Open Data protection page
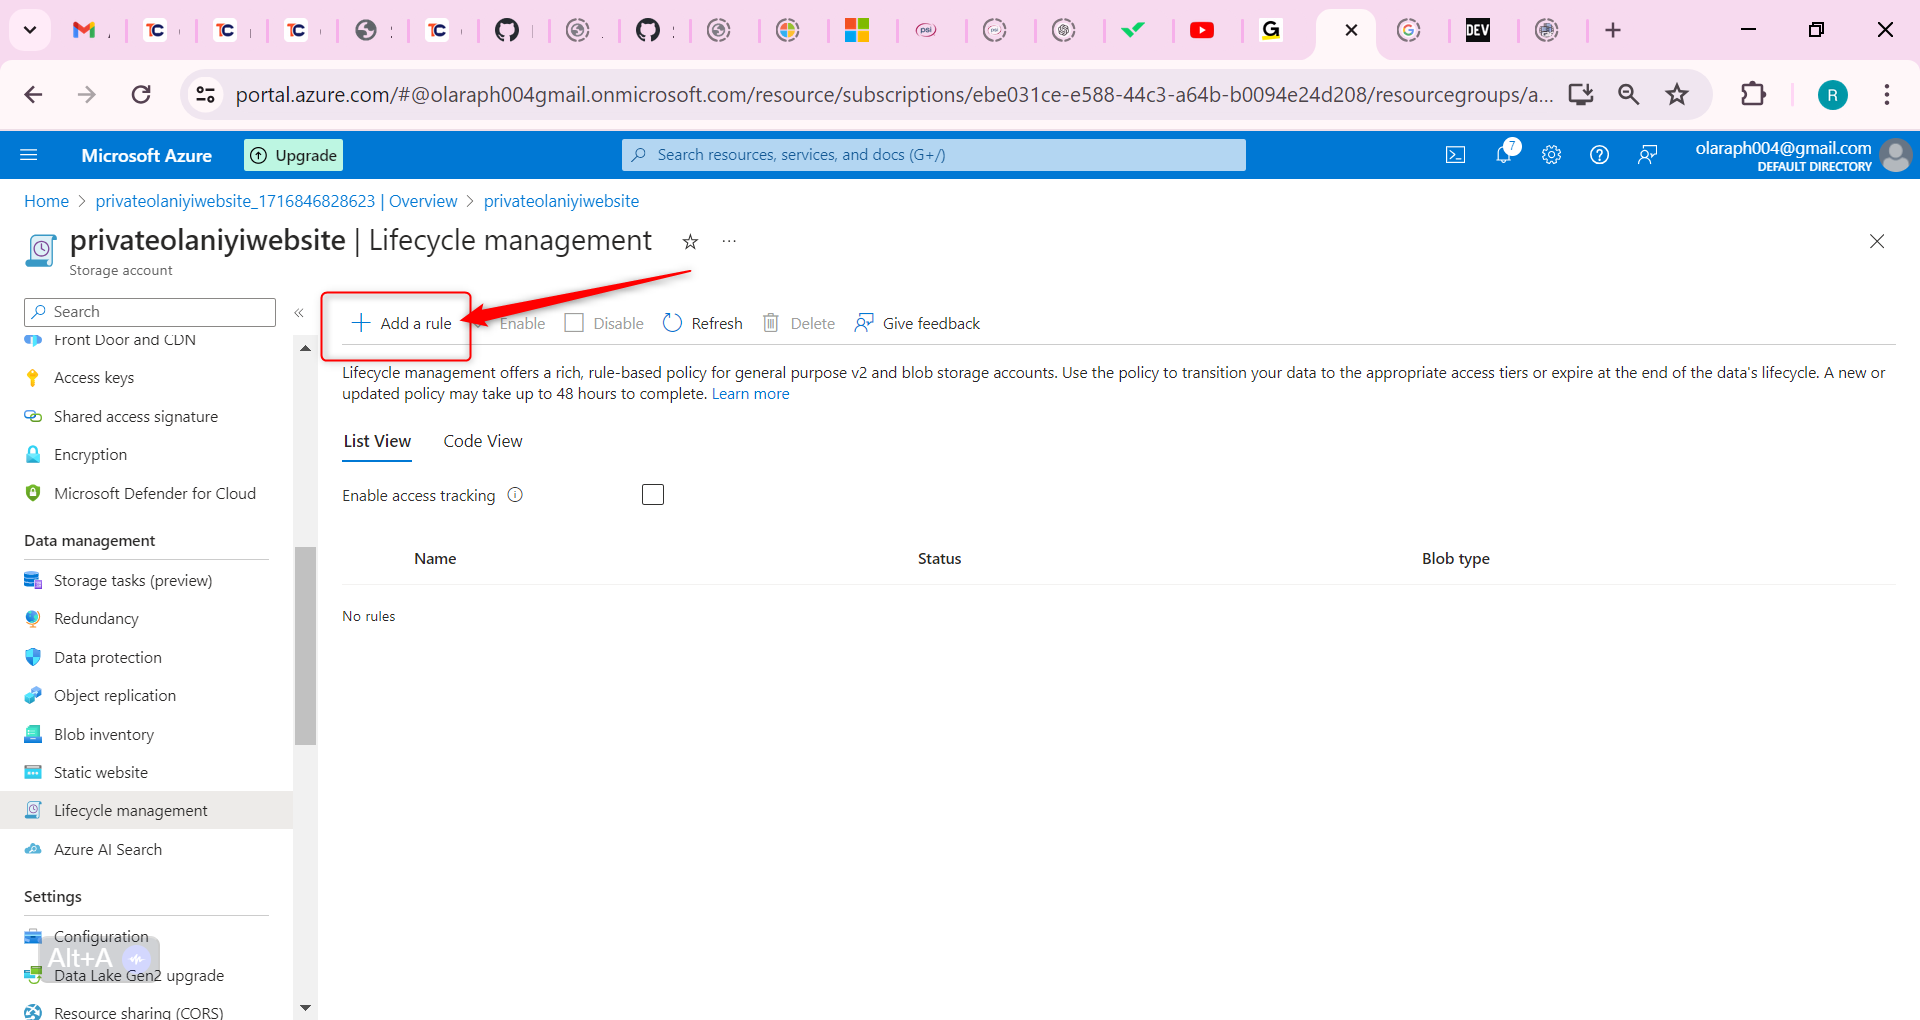 point(108,658)
